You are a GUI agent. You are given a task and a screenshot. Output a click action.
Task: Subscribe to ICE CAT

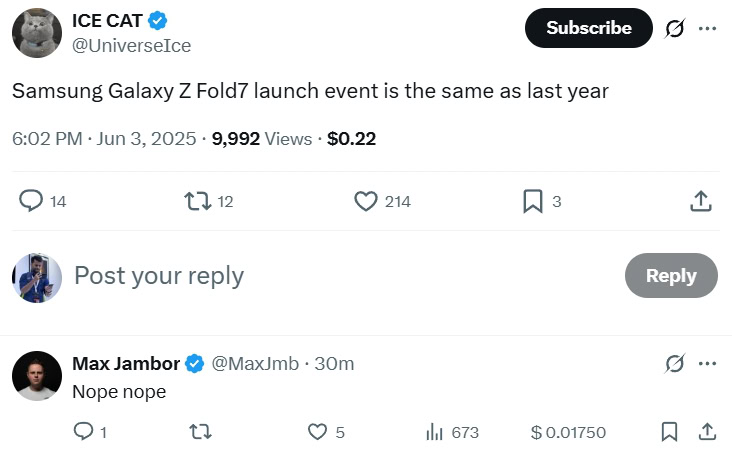click(x=588, y=28)
